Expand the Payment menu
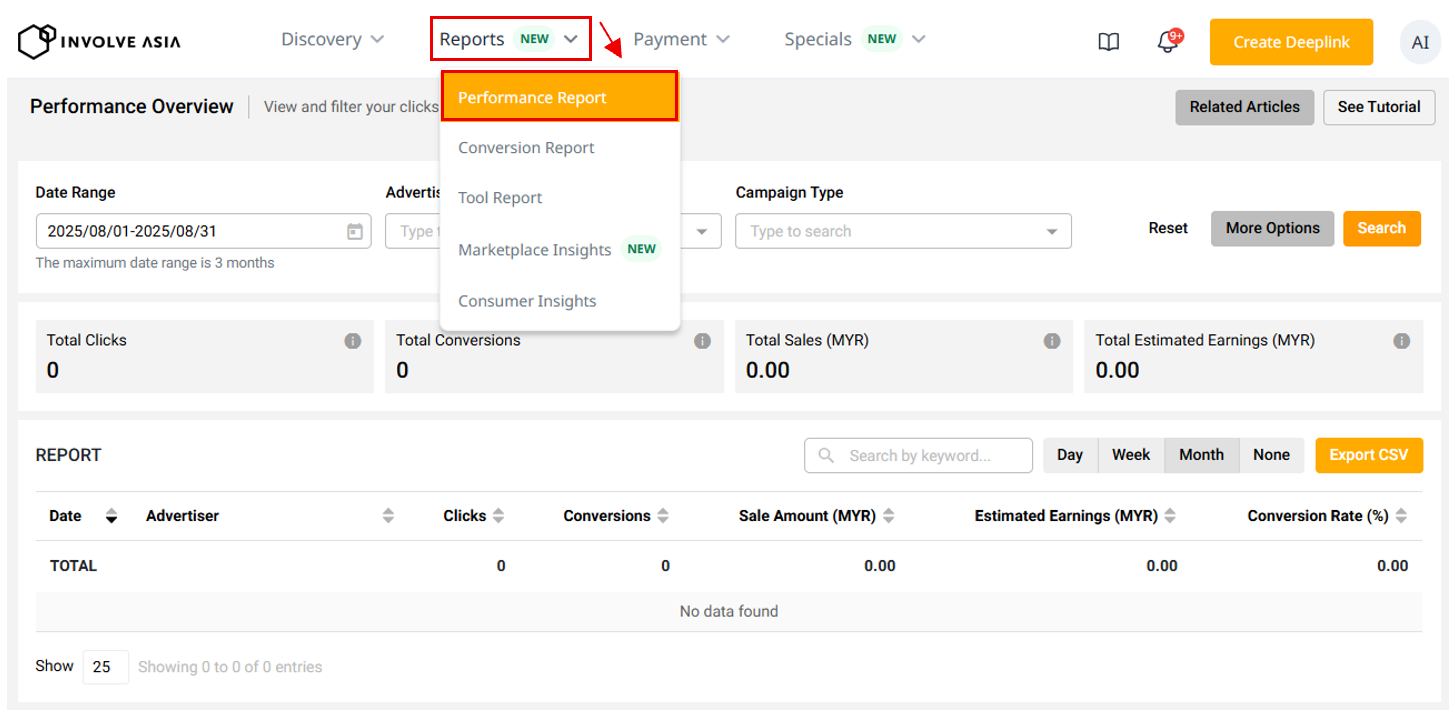The width and height of the screenshot is (1456, 722). (x=681, y=39)
